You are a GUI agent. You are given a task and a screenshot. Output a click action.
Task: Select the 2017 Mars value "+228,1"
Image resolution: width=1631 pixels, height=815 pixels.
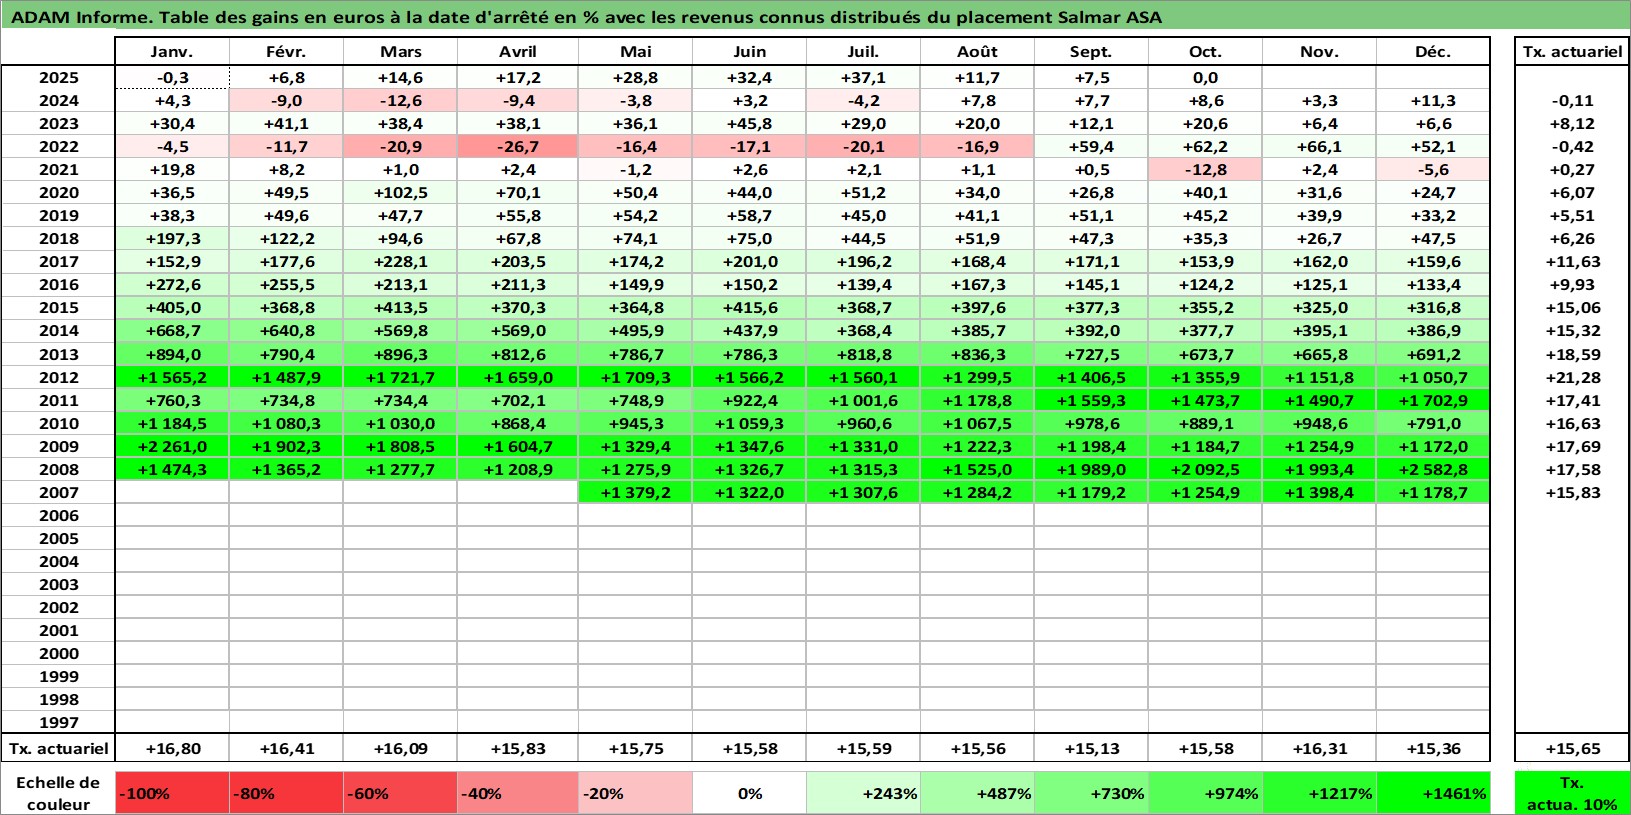400,262
